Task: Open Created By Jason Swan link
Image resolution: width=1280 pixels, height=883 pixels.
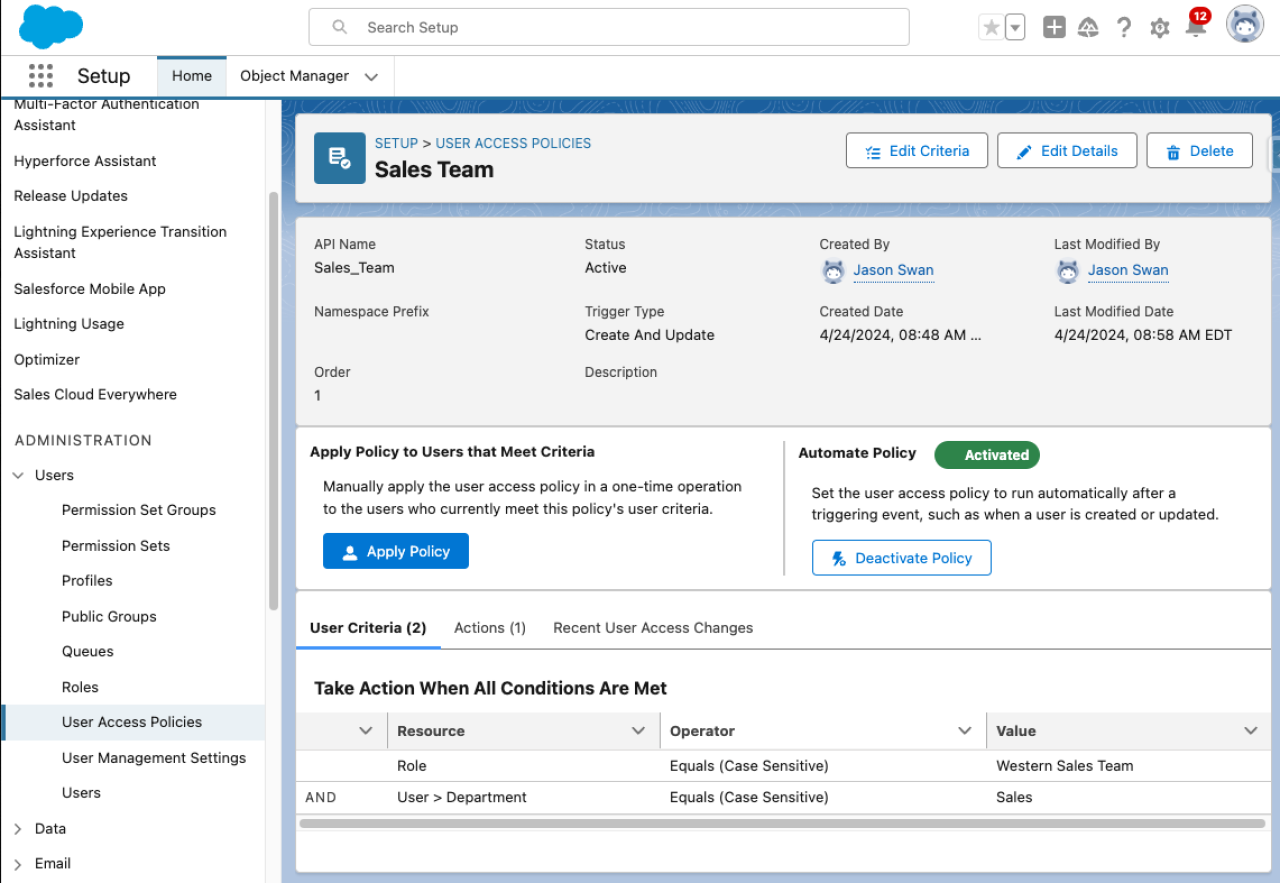Action: 893,270
